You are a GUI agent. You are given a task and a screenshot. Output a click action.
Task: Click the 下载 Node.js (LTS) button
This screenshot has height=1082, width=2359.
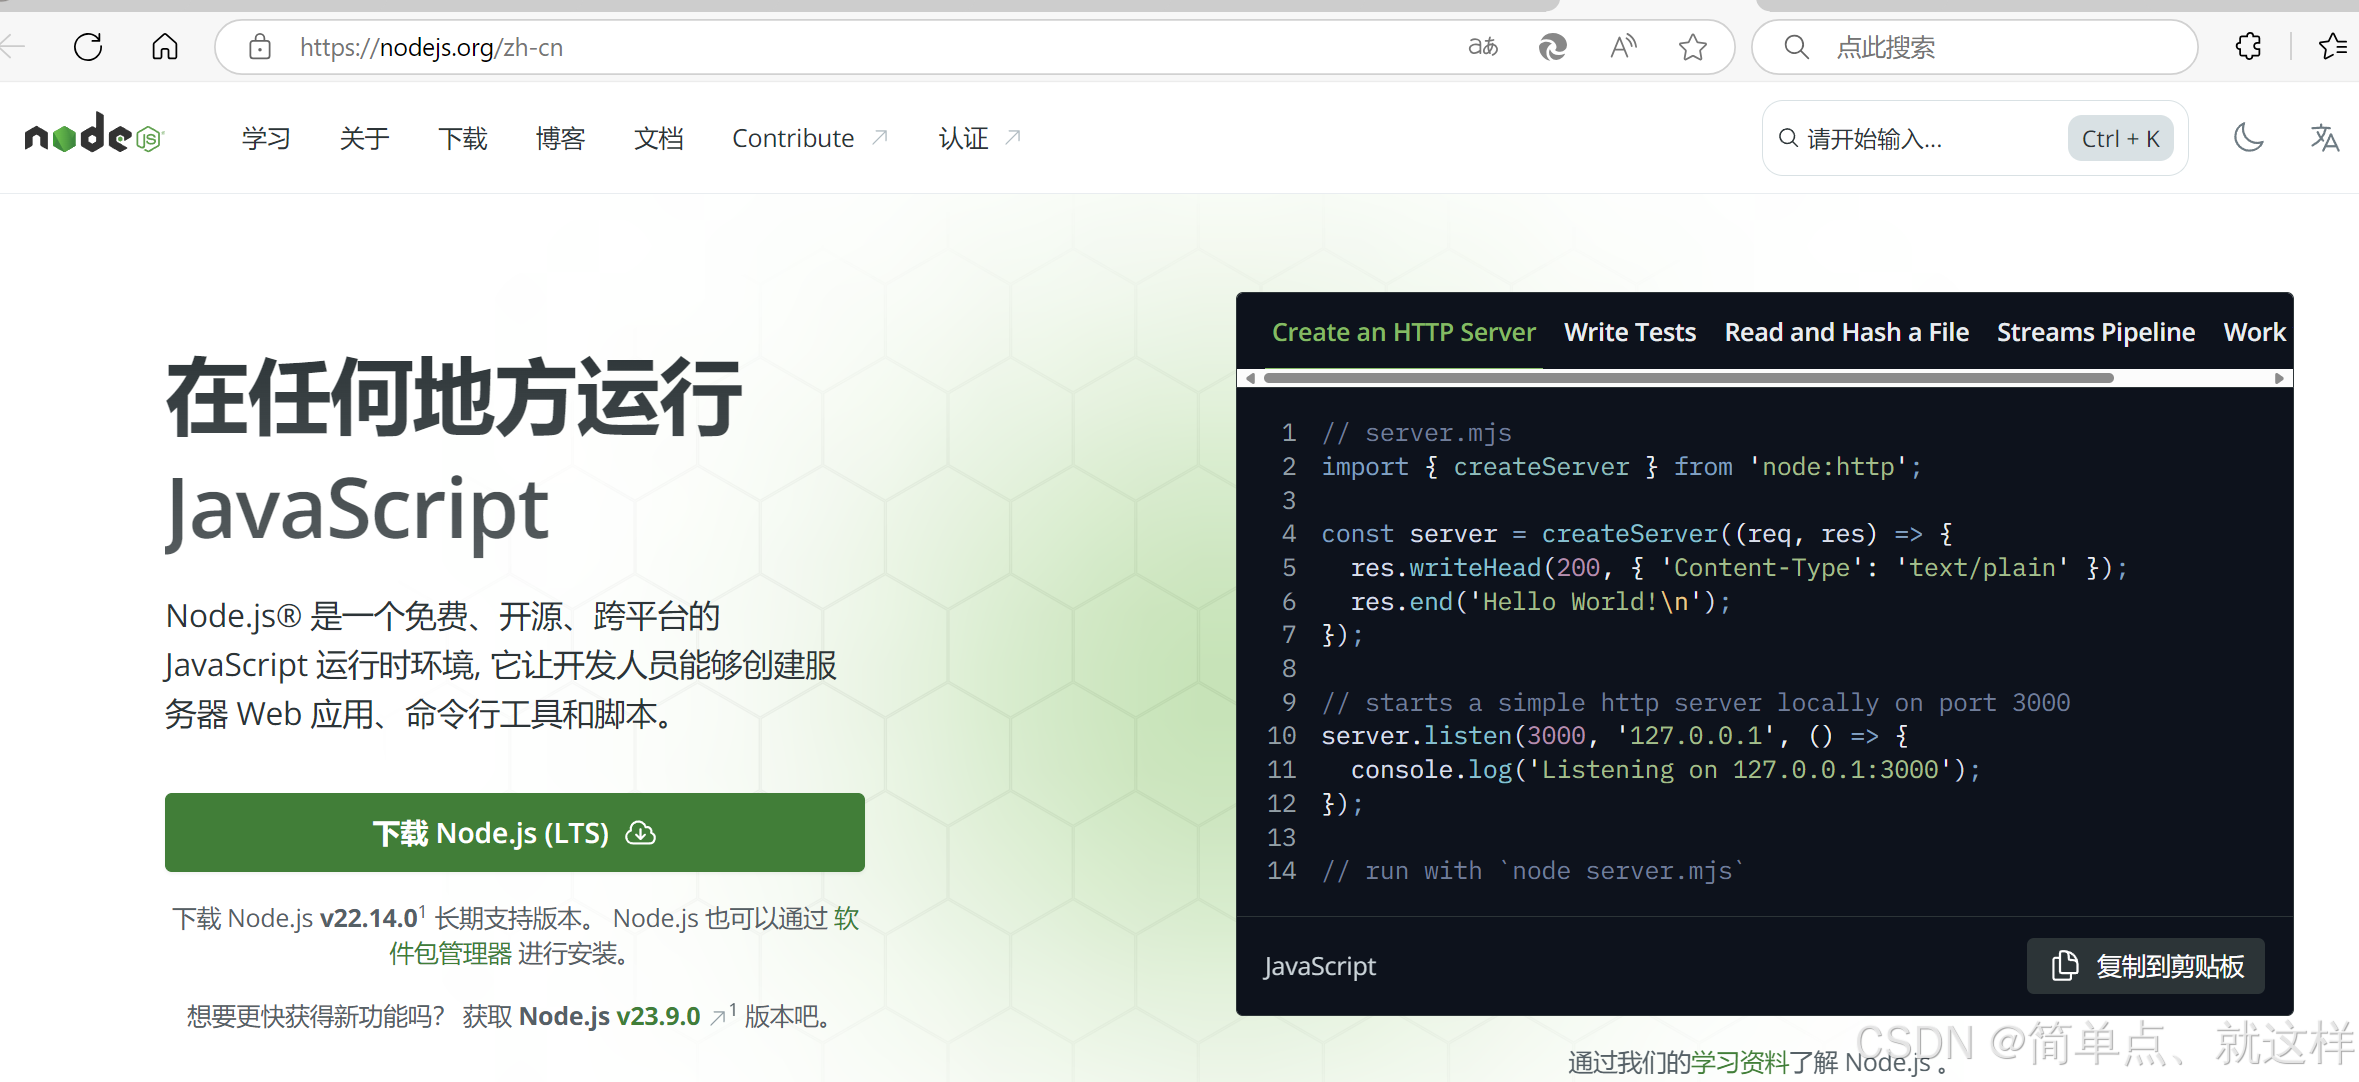514,832
